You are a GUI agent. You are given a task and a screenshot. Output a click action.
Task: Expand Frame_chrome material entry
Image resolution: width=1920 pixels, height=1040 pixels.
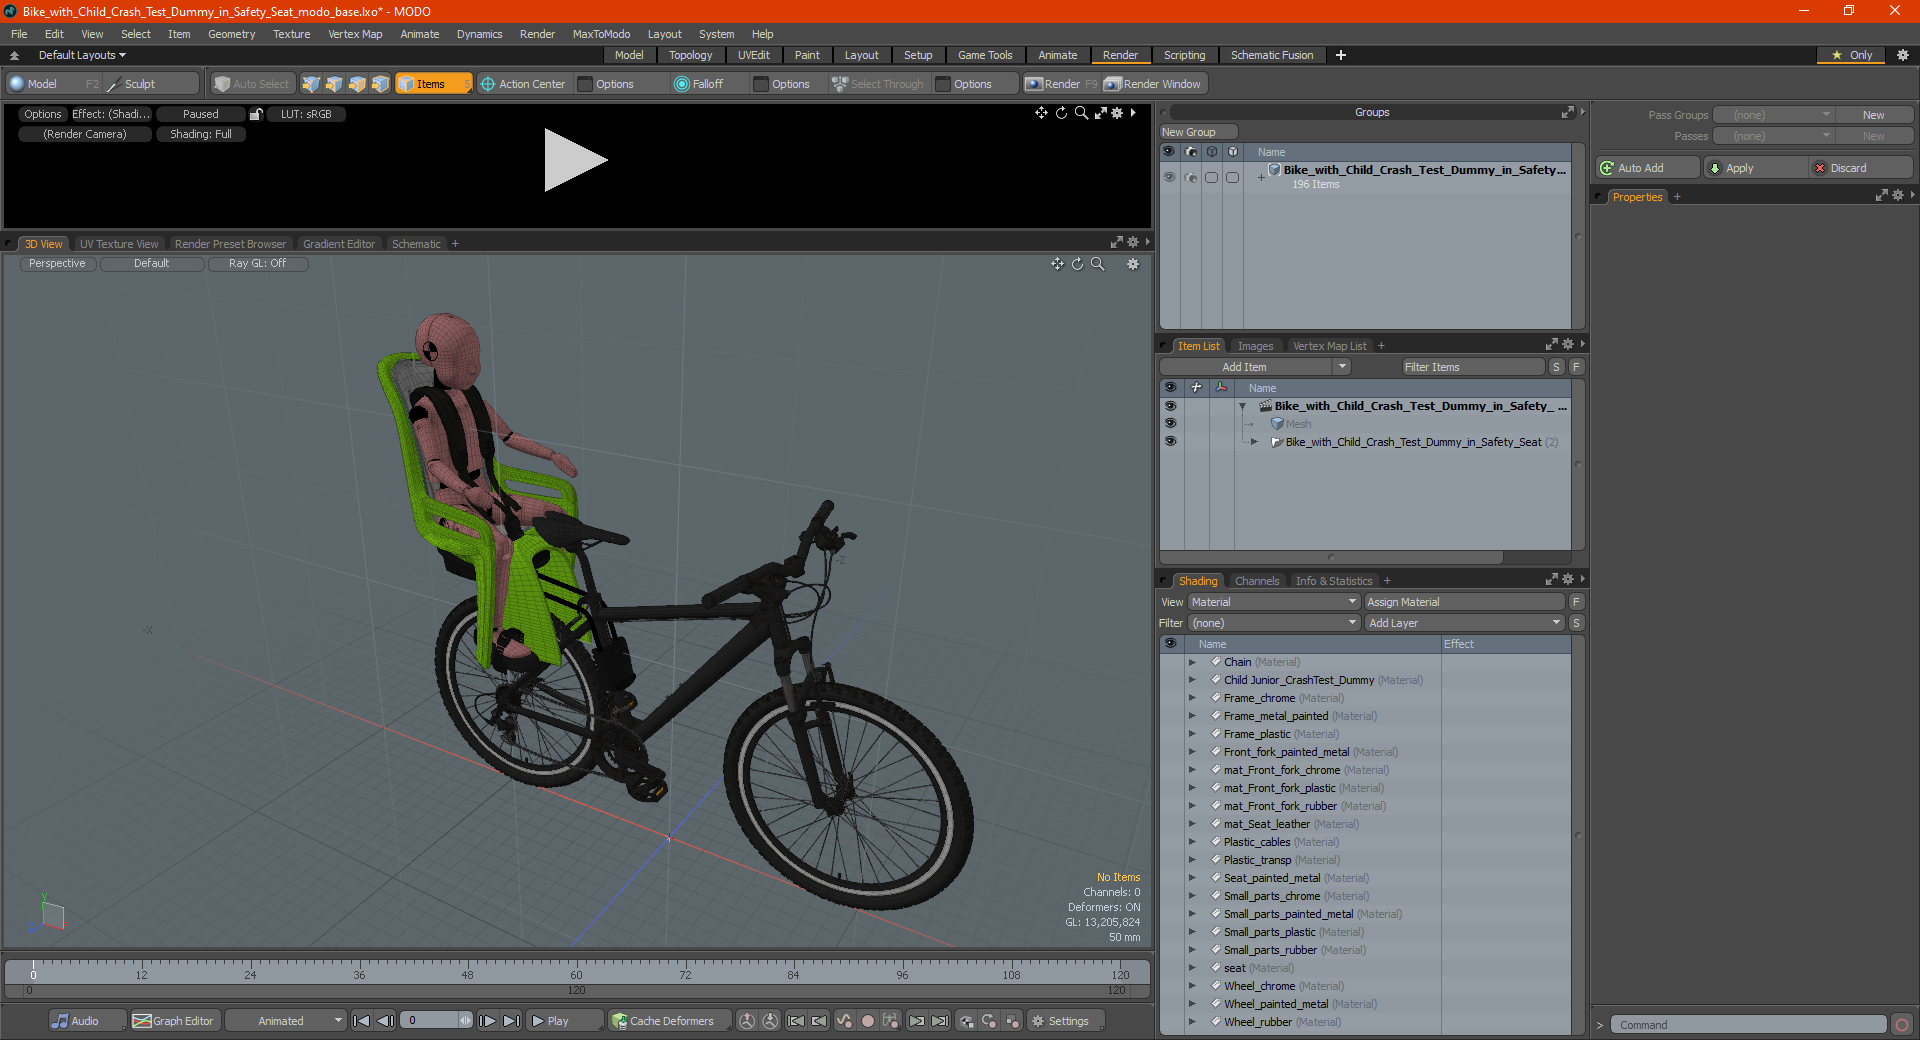pyautogui.click(x=1192, y=698)
